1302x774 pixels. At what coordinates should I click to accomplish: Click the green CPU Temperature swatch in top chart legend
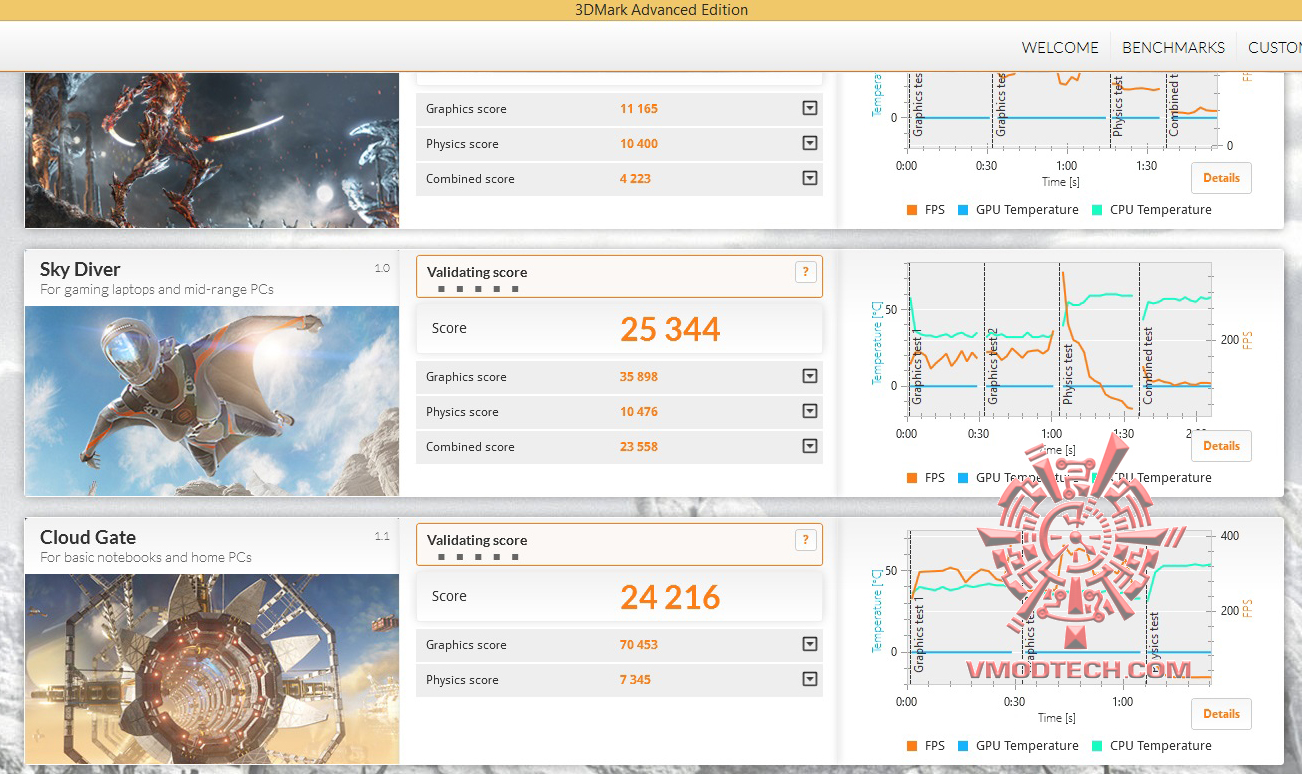point(1097,210)
